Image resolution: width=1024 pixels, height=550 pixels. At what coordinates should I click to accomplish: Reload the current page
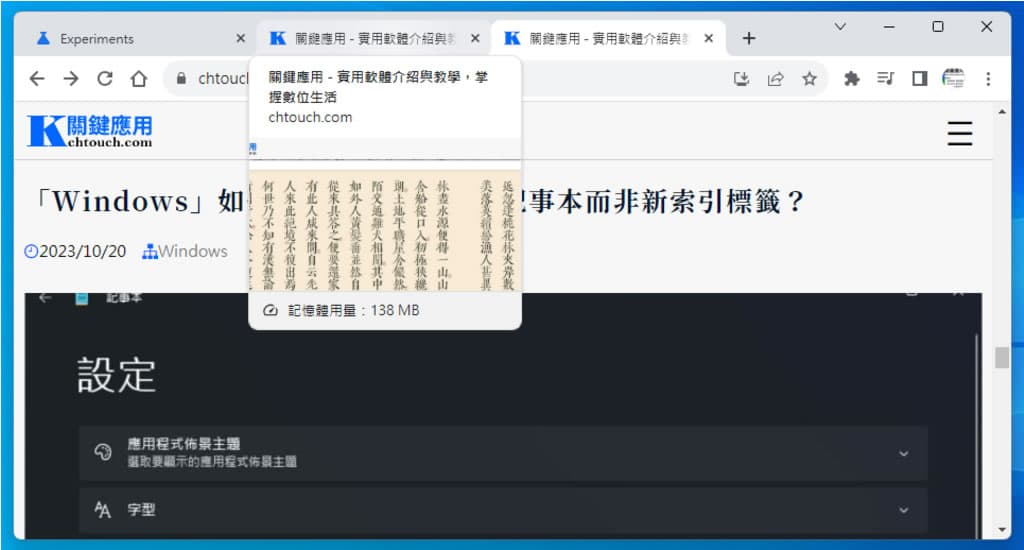[x=104, y=78]
